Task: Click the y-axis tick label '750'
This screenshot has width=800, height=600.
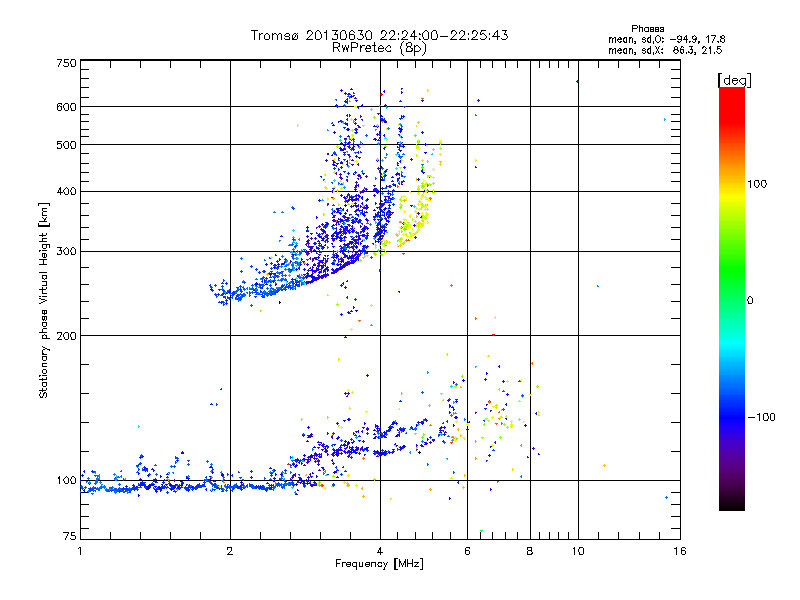Action: coord(67,63)
